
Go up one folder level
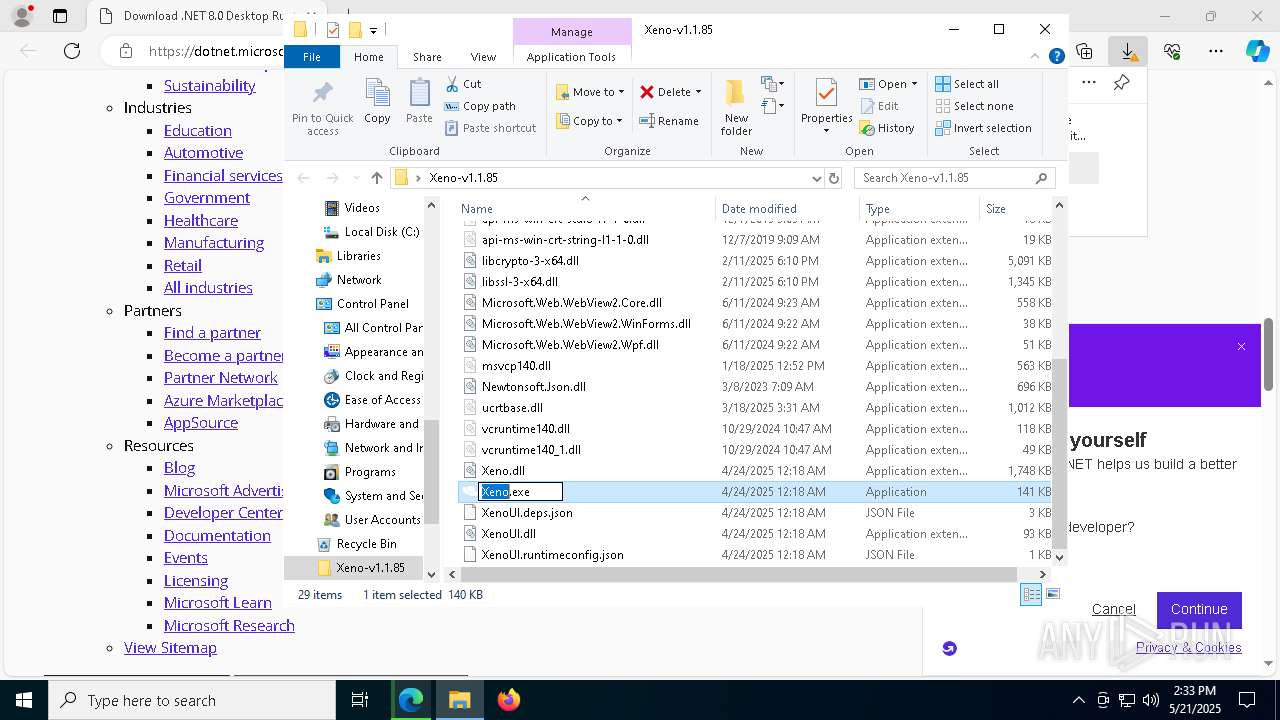(x=376, y=178)
